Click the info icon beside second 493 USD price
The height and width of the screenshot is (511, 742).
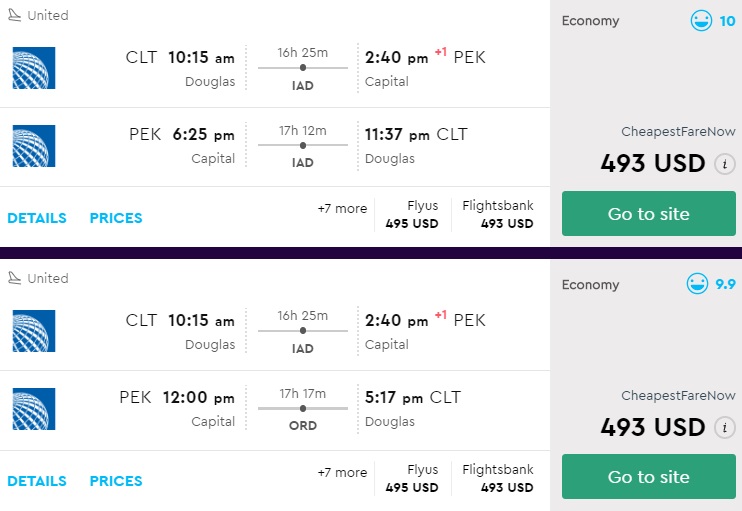coord(725,428)
